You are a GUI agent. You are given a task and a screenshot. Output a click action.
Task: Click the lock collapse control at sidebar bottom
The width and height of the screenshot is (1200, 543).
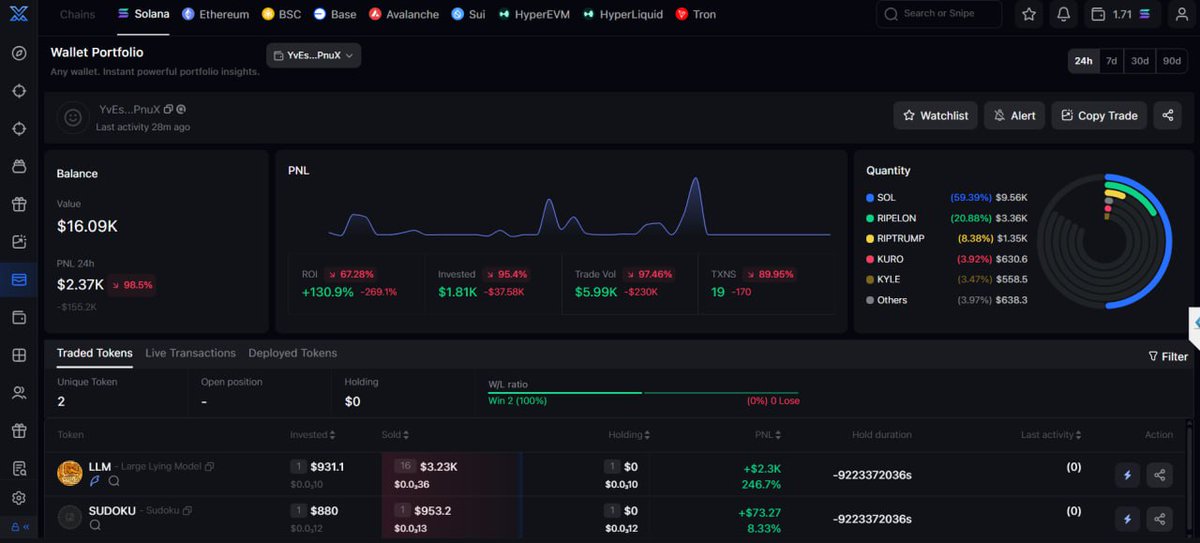[x=19, y=527]
